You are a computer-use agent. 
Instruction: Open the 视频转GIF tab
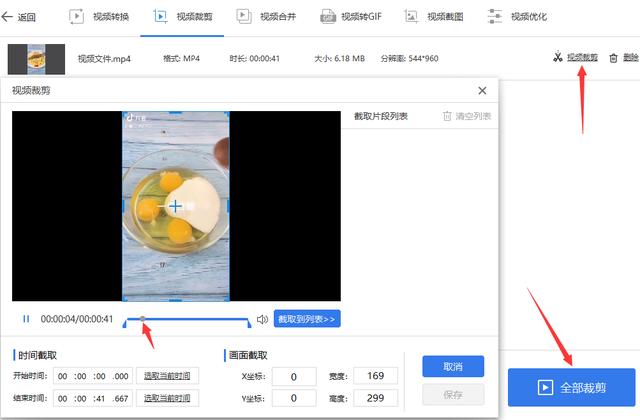pyautogui.click(x=351, y=17)
